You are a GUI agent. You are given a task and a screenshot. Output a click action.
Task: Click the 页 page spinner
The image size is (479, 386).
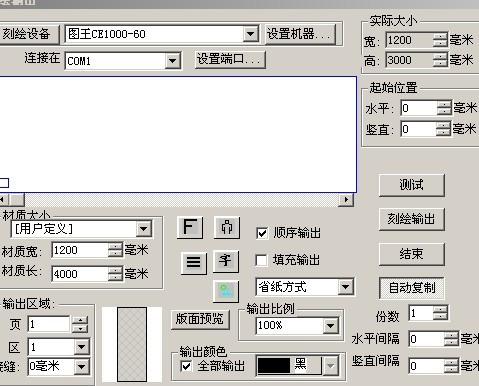80,324
